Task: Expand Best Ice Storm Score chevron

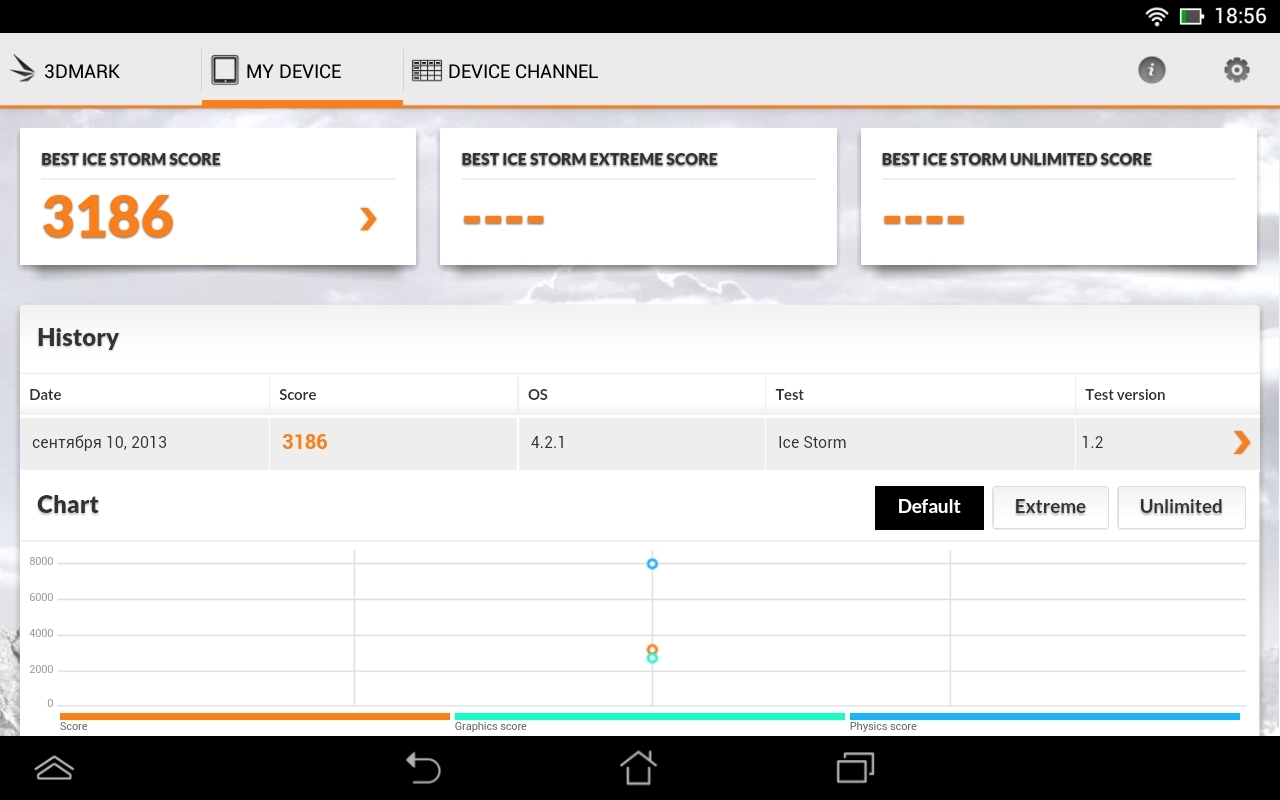Action: click(368, 219)
